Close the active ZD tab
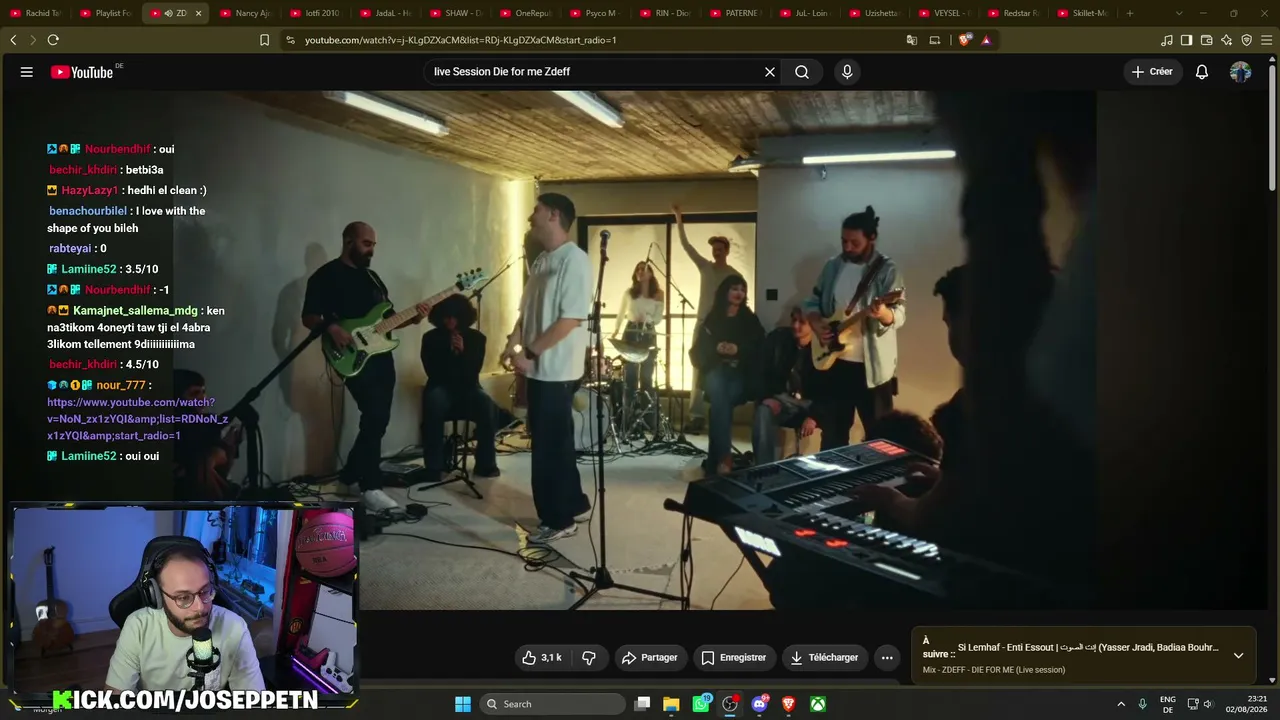Viewport: 1280px width, 720px height. point(198,13)
